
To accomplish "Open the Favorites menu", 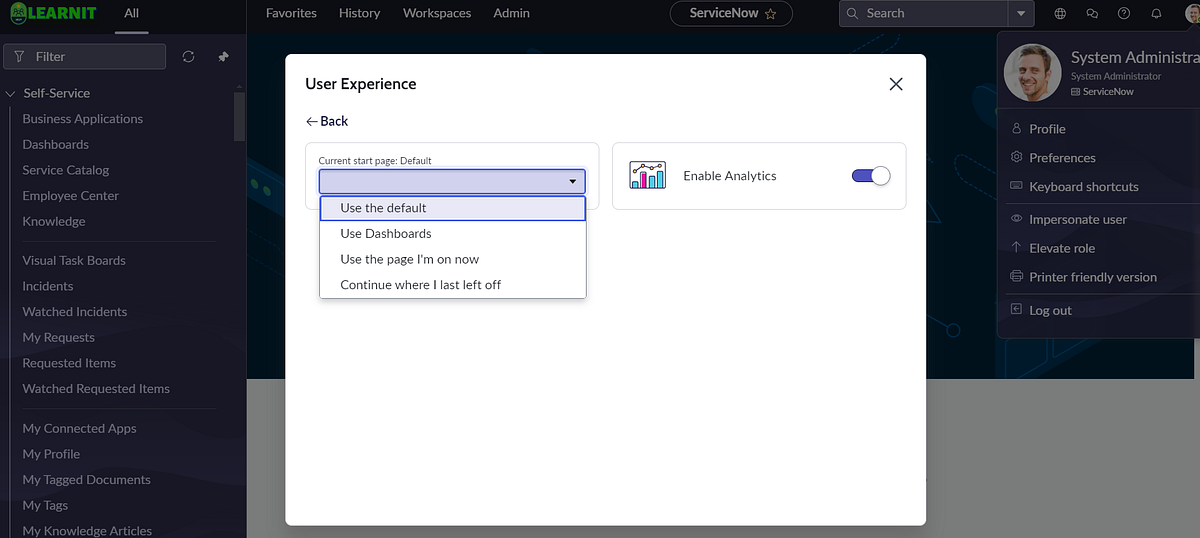I will (x=291, y=13).
